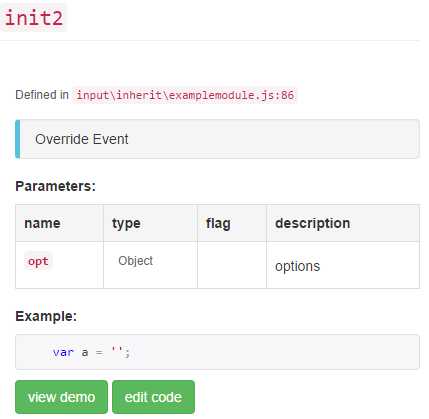Click the Object type cell

point(150,265)
